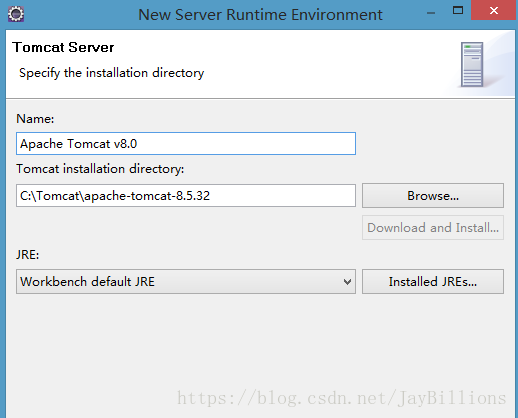Image resolution: width=518 pixels, height=418 pixels.
Task: Click the Eclipse icon in the title bar
Action: click(x=16, y=14)
